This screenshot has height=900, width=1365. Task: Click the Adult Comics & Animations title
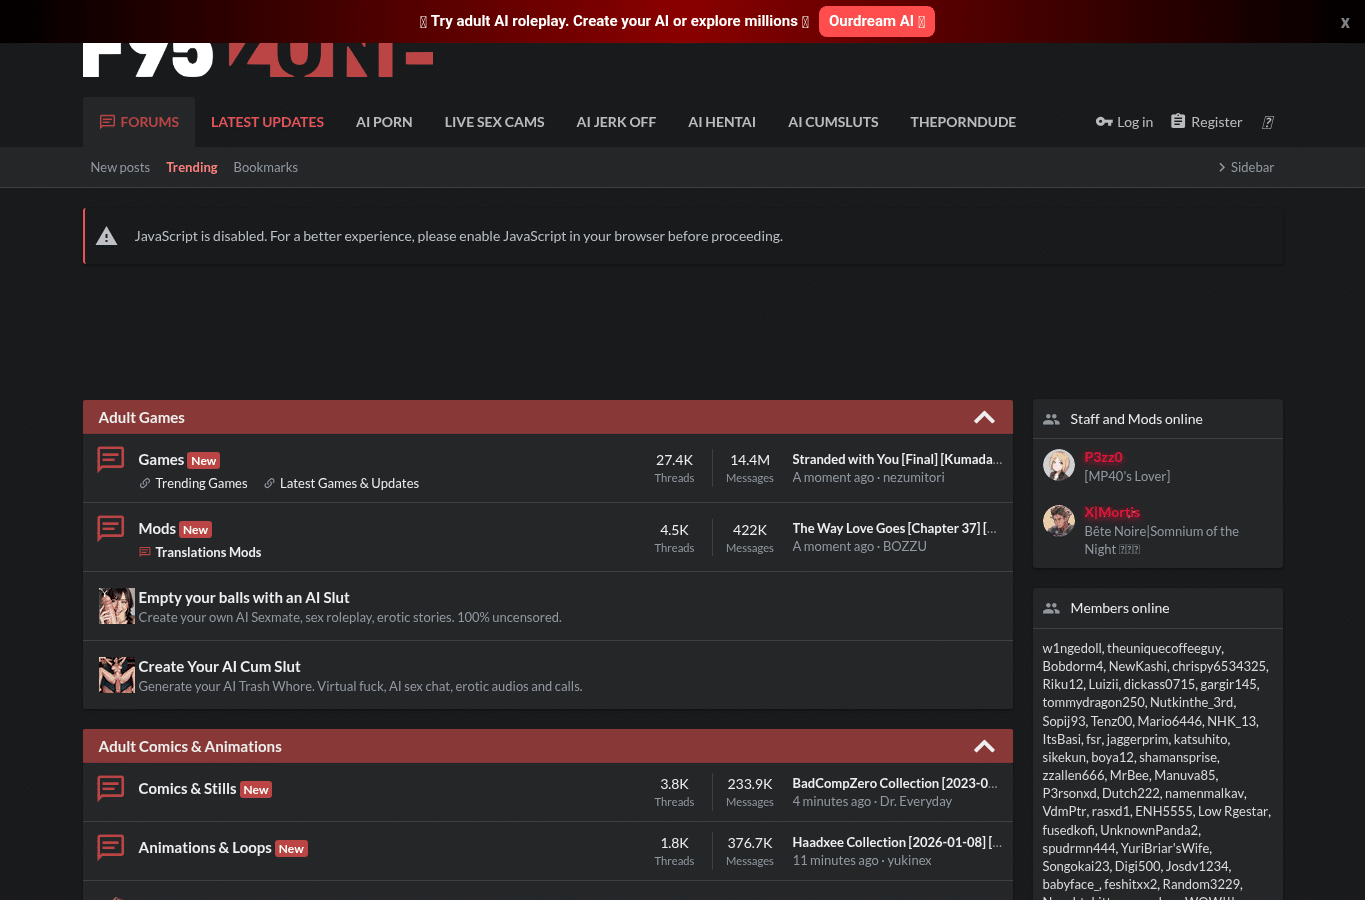click(x=190, y=746)
